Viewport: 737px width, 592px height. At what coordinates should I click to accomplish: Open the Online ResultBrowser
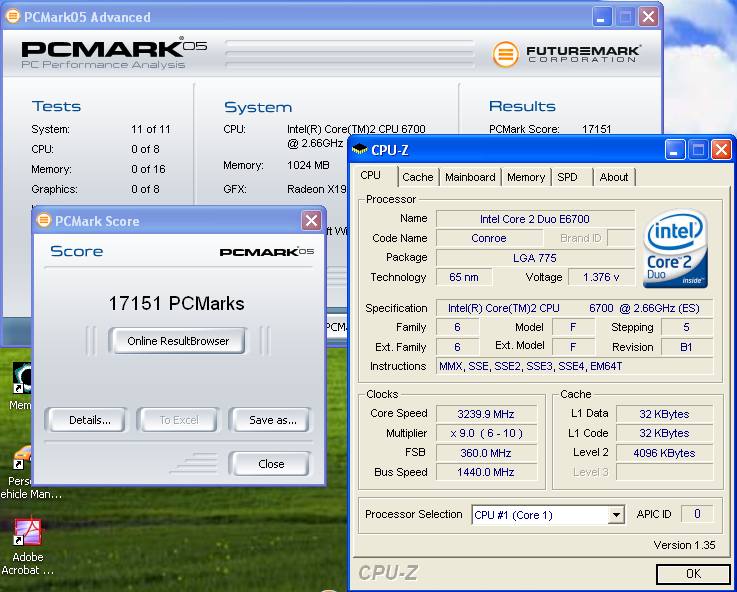(178, 341)
